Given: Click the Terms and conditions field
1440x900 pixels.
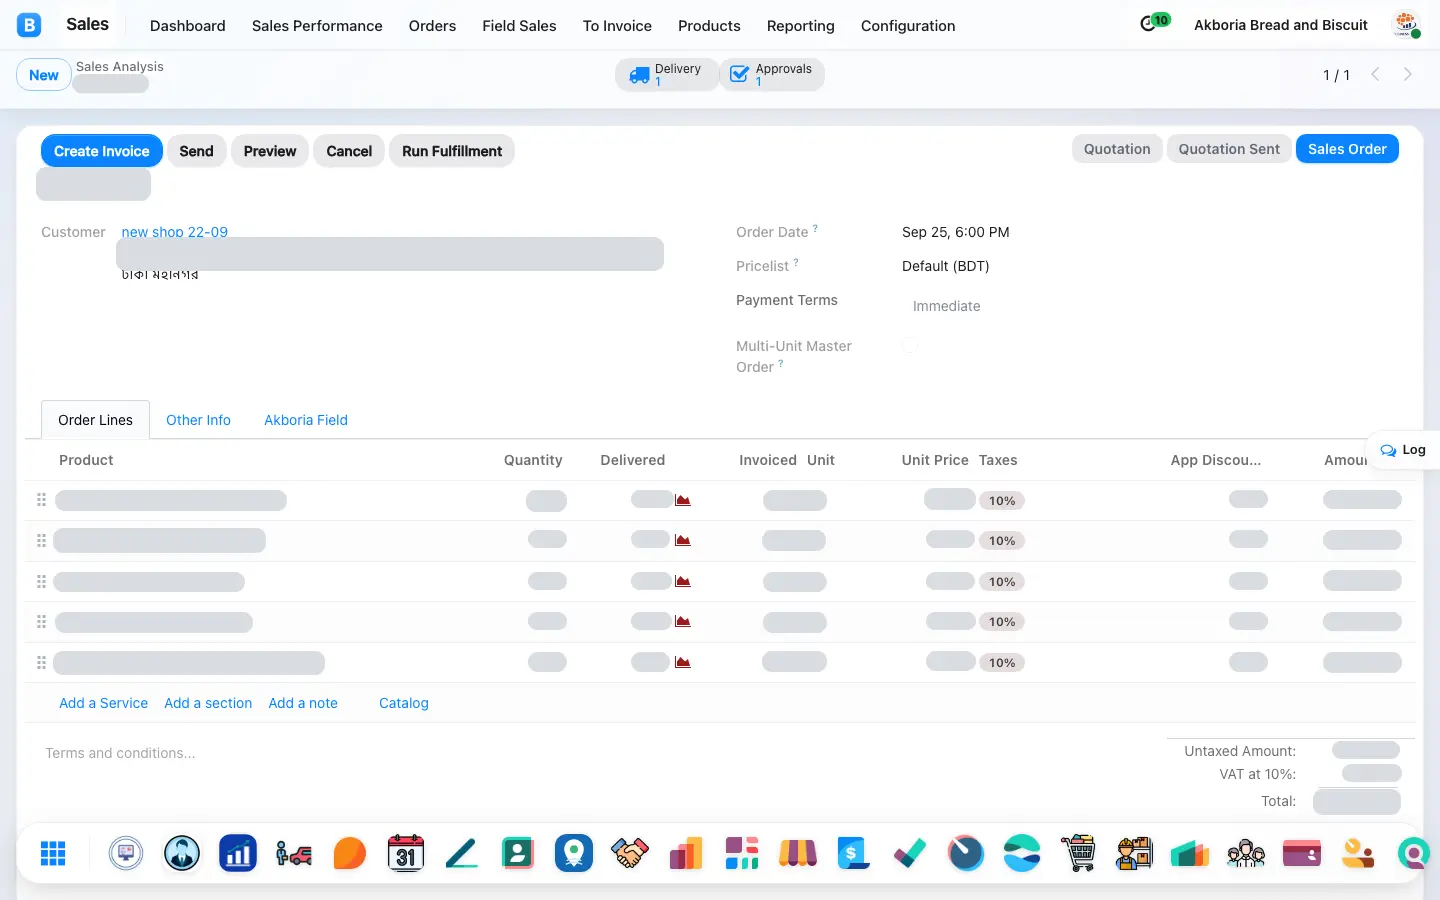Looking at the screenshot, I should click(120, 753).
